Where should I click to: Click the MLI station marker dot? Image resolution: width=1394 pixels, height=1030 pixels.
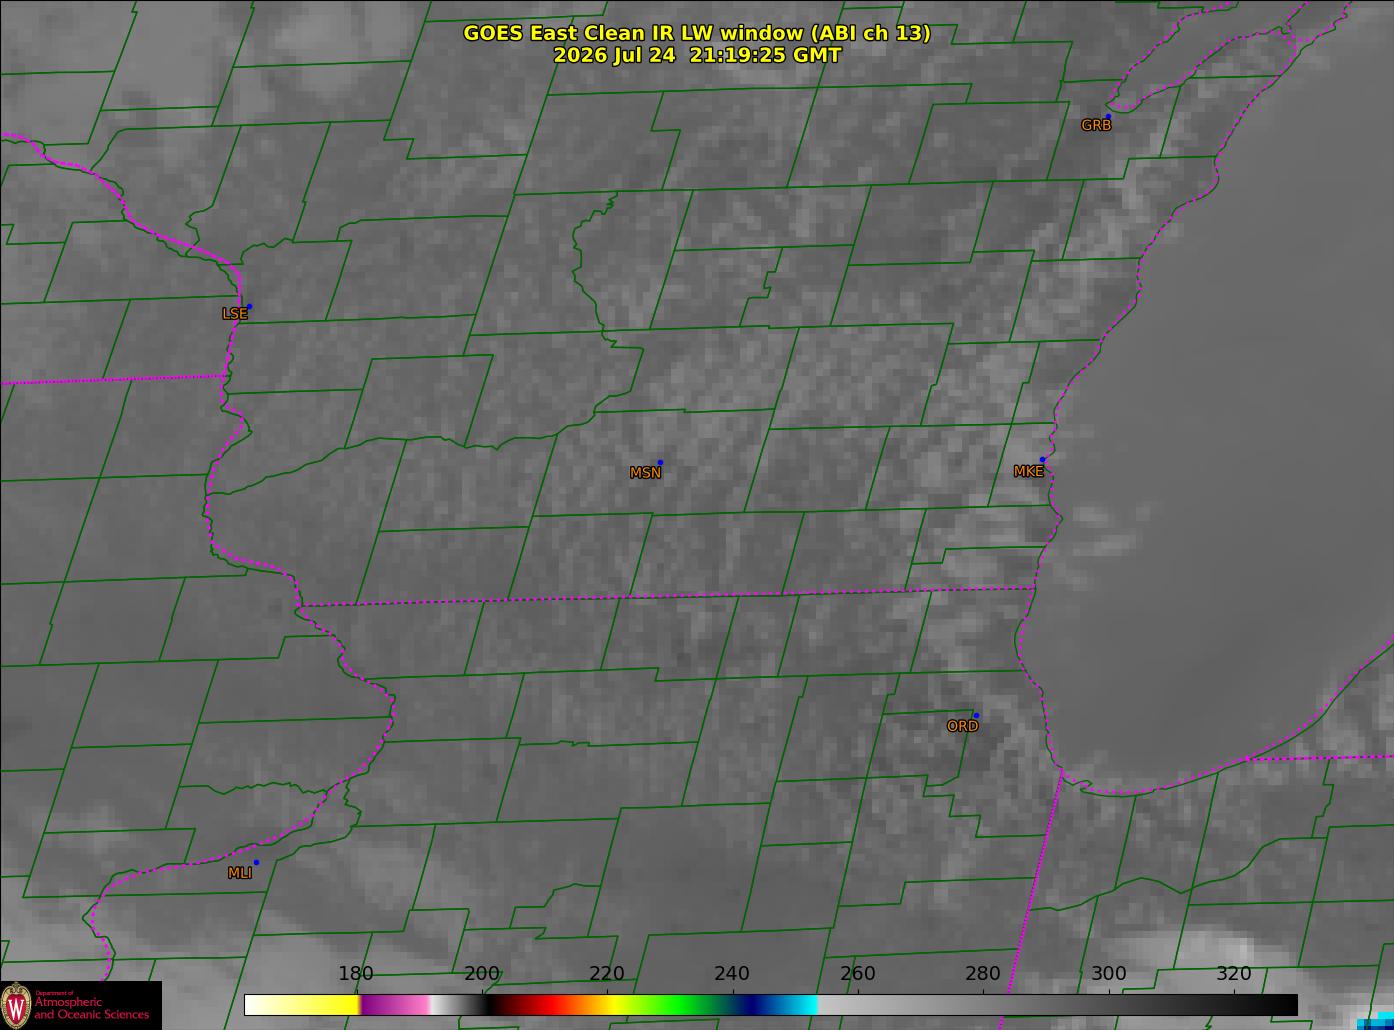[256, 862]
